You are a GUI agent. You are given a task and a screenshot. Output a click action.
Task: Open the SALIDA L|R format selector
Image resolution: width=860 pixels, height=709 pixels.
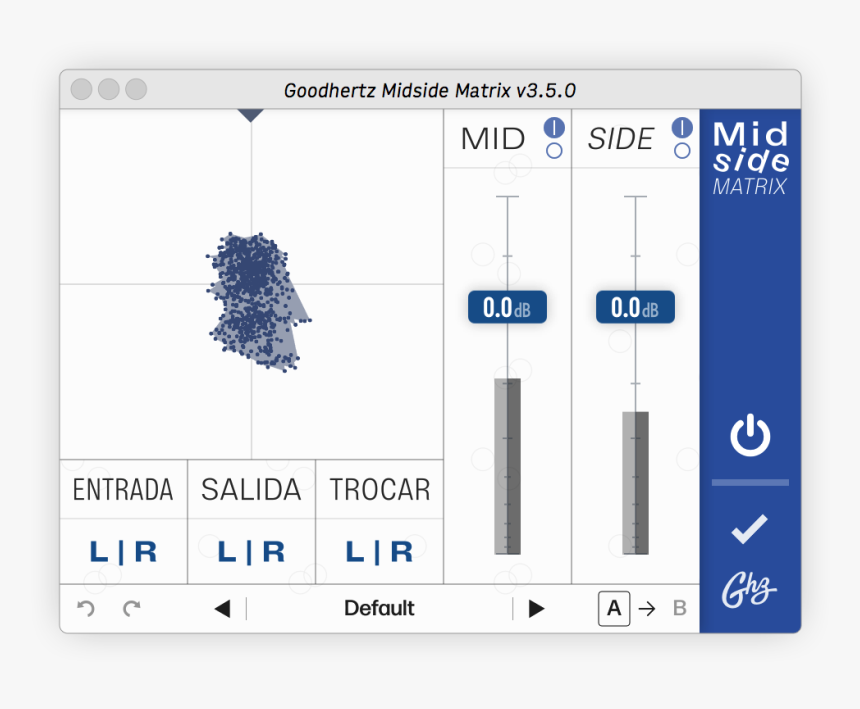click(x=251, y=552)
